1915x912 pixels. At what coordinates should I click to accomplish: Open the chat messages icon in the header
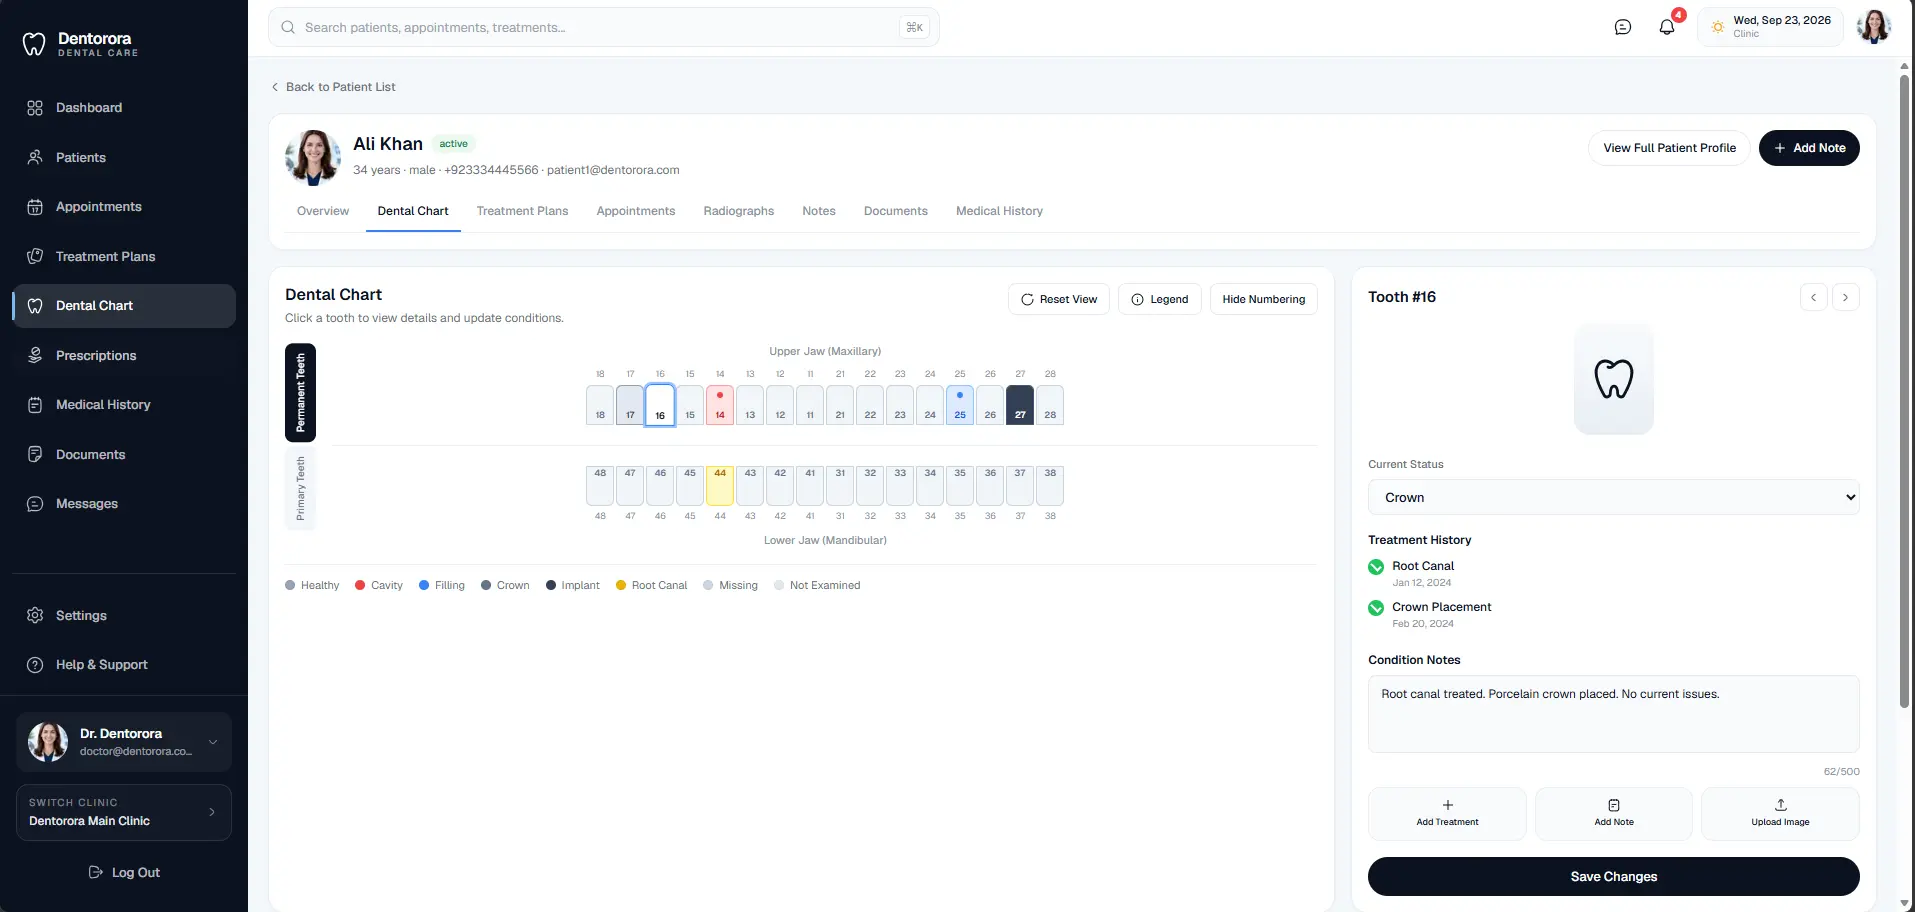click(1623, 27)
